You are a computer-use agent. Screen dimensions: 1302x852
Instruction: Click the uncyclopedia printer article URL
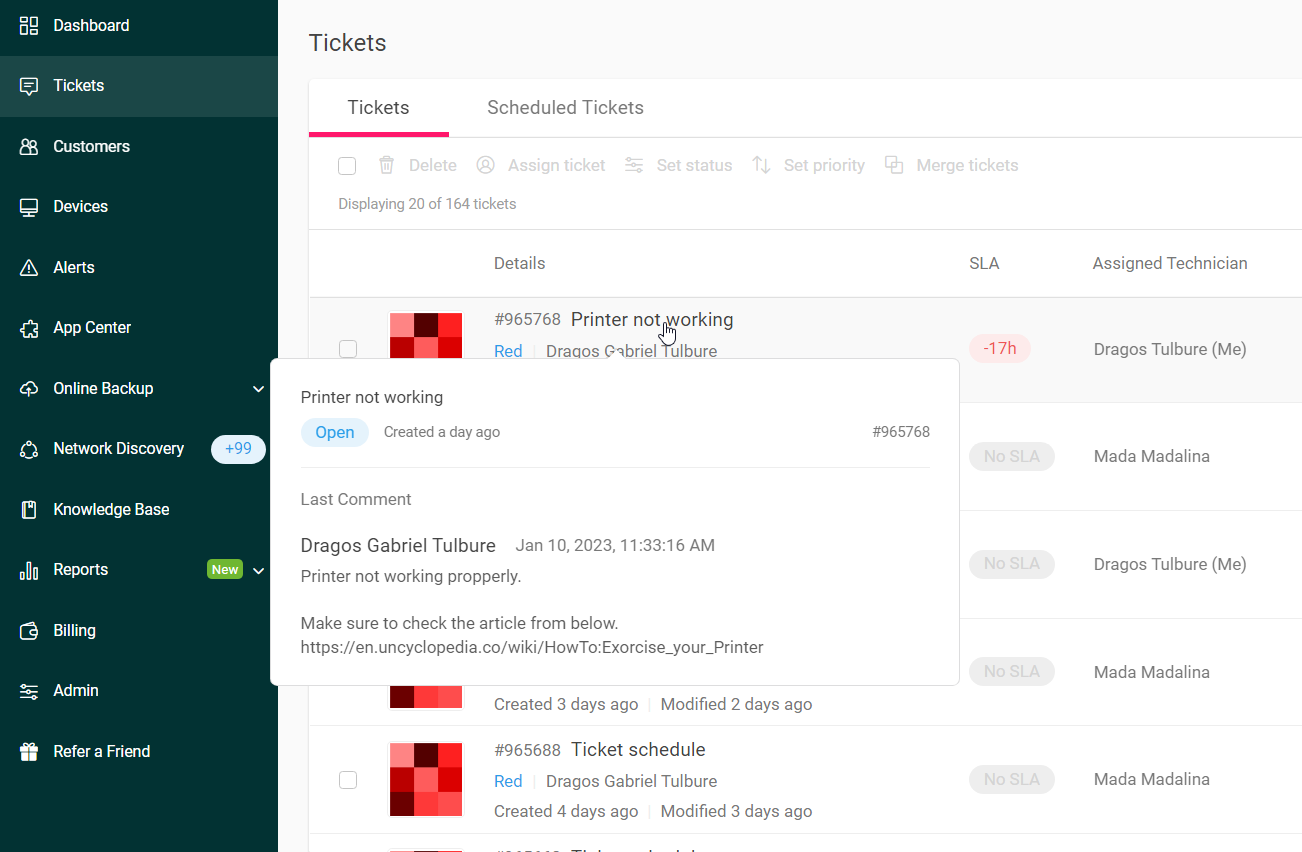532,647
